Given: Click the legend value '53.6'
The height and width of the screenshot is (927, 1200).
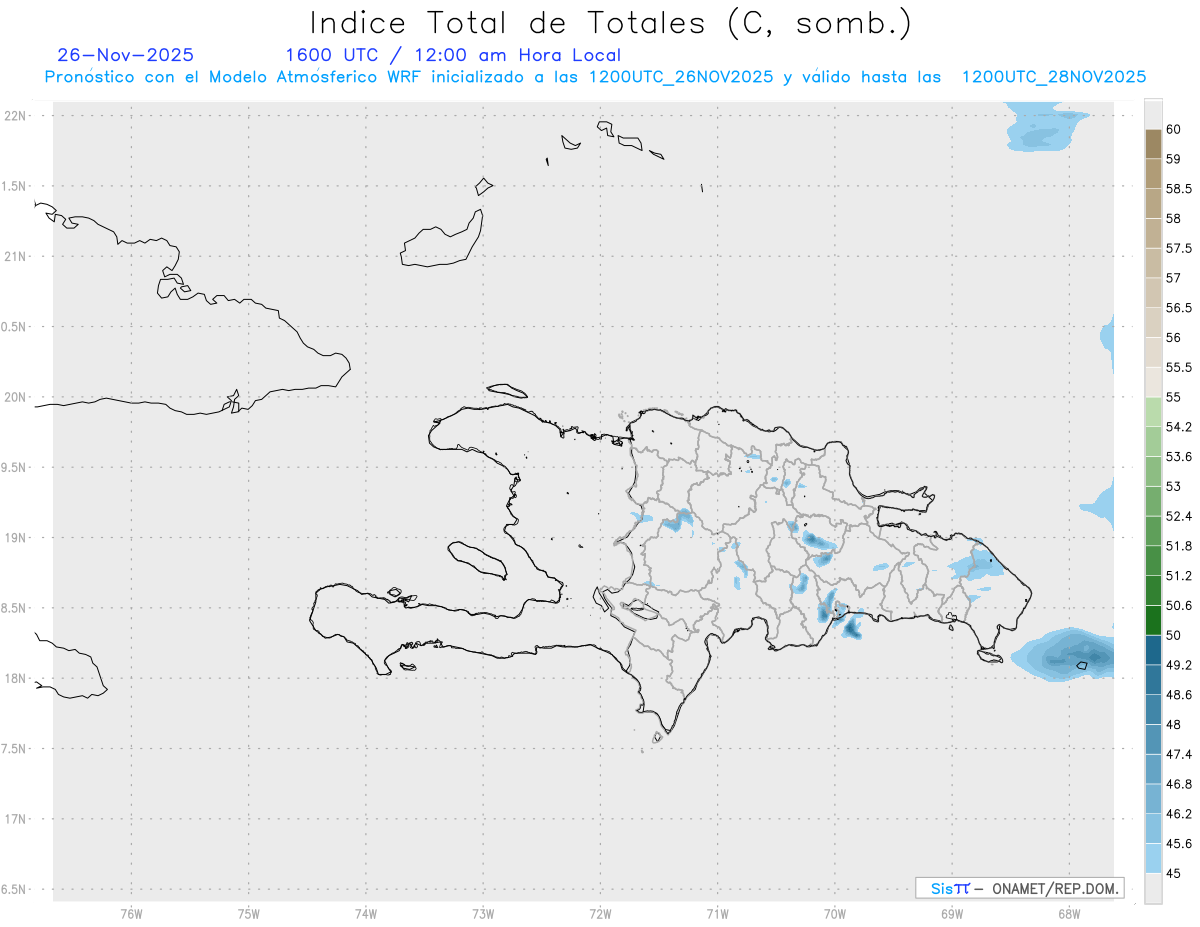Looking at the screenshot, I should 1178,457.
